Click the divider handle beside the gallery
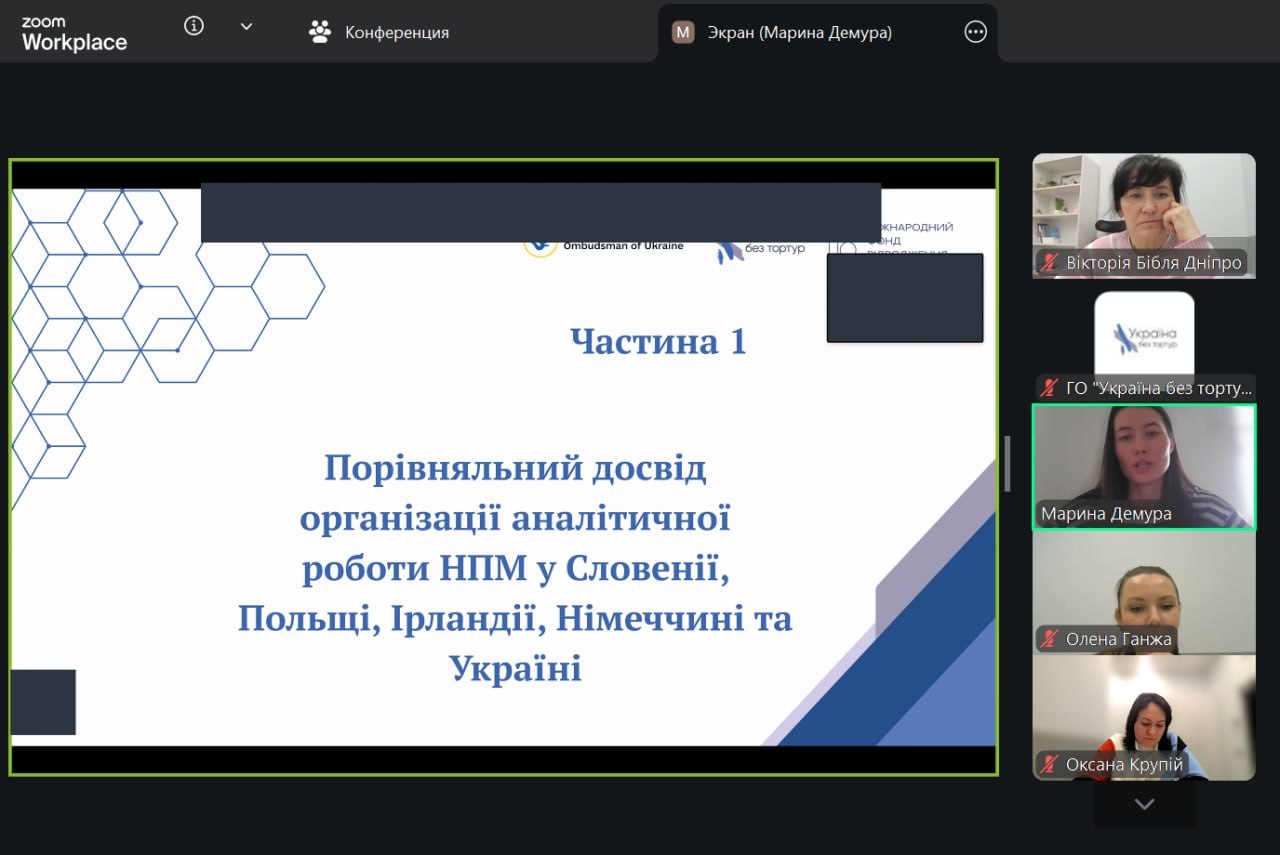 click(x=1007, y=463)
